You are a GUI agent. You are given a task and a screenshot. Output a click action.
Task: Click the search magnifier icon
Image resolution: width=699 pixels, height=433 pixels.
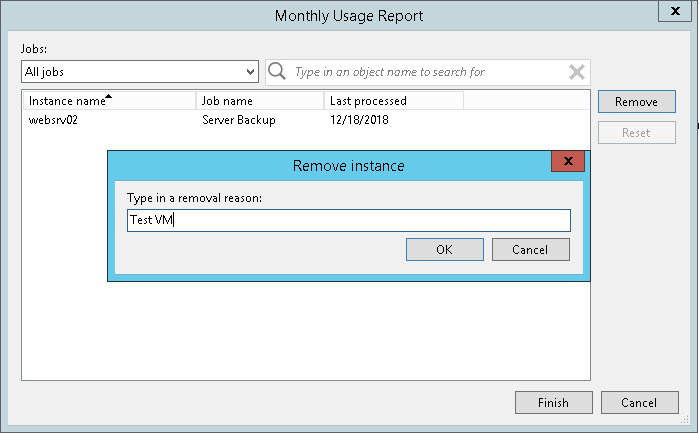pyautogui.click(x=277, y=71)
